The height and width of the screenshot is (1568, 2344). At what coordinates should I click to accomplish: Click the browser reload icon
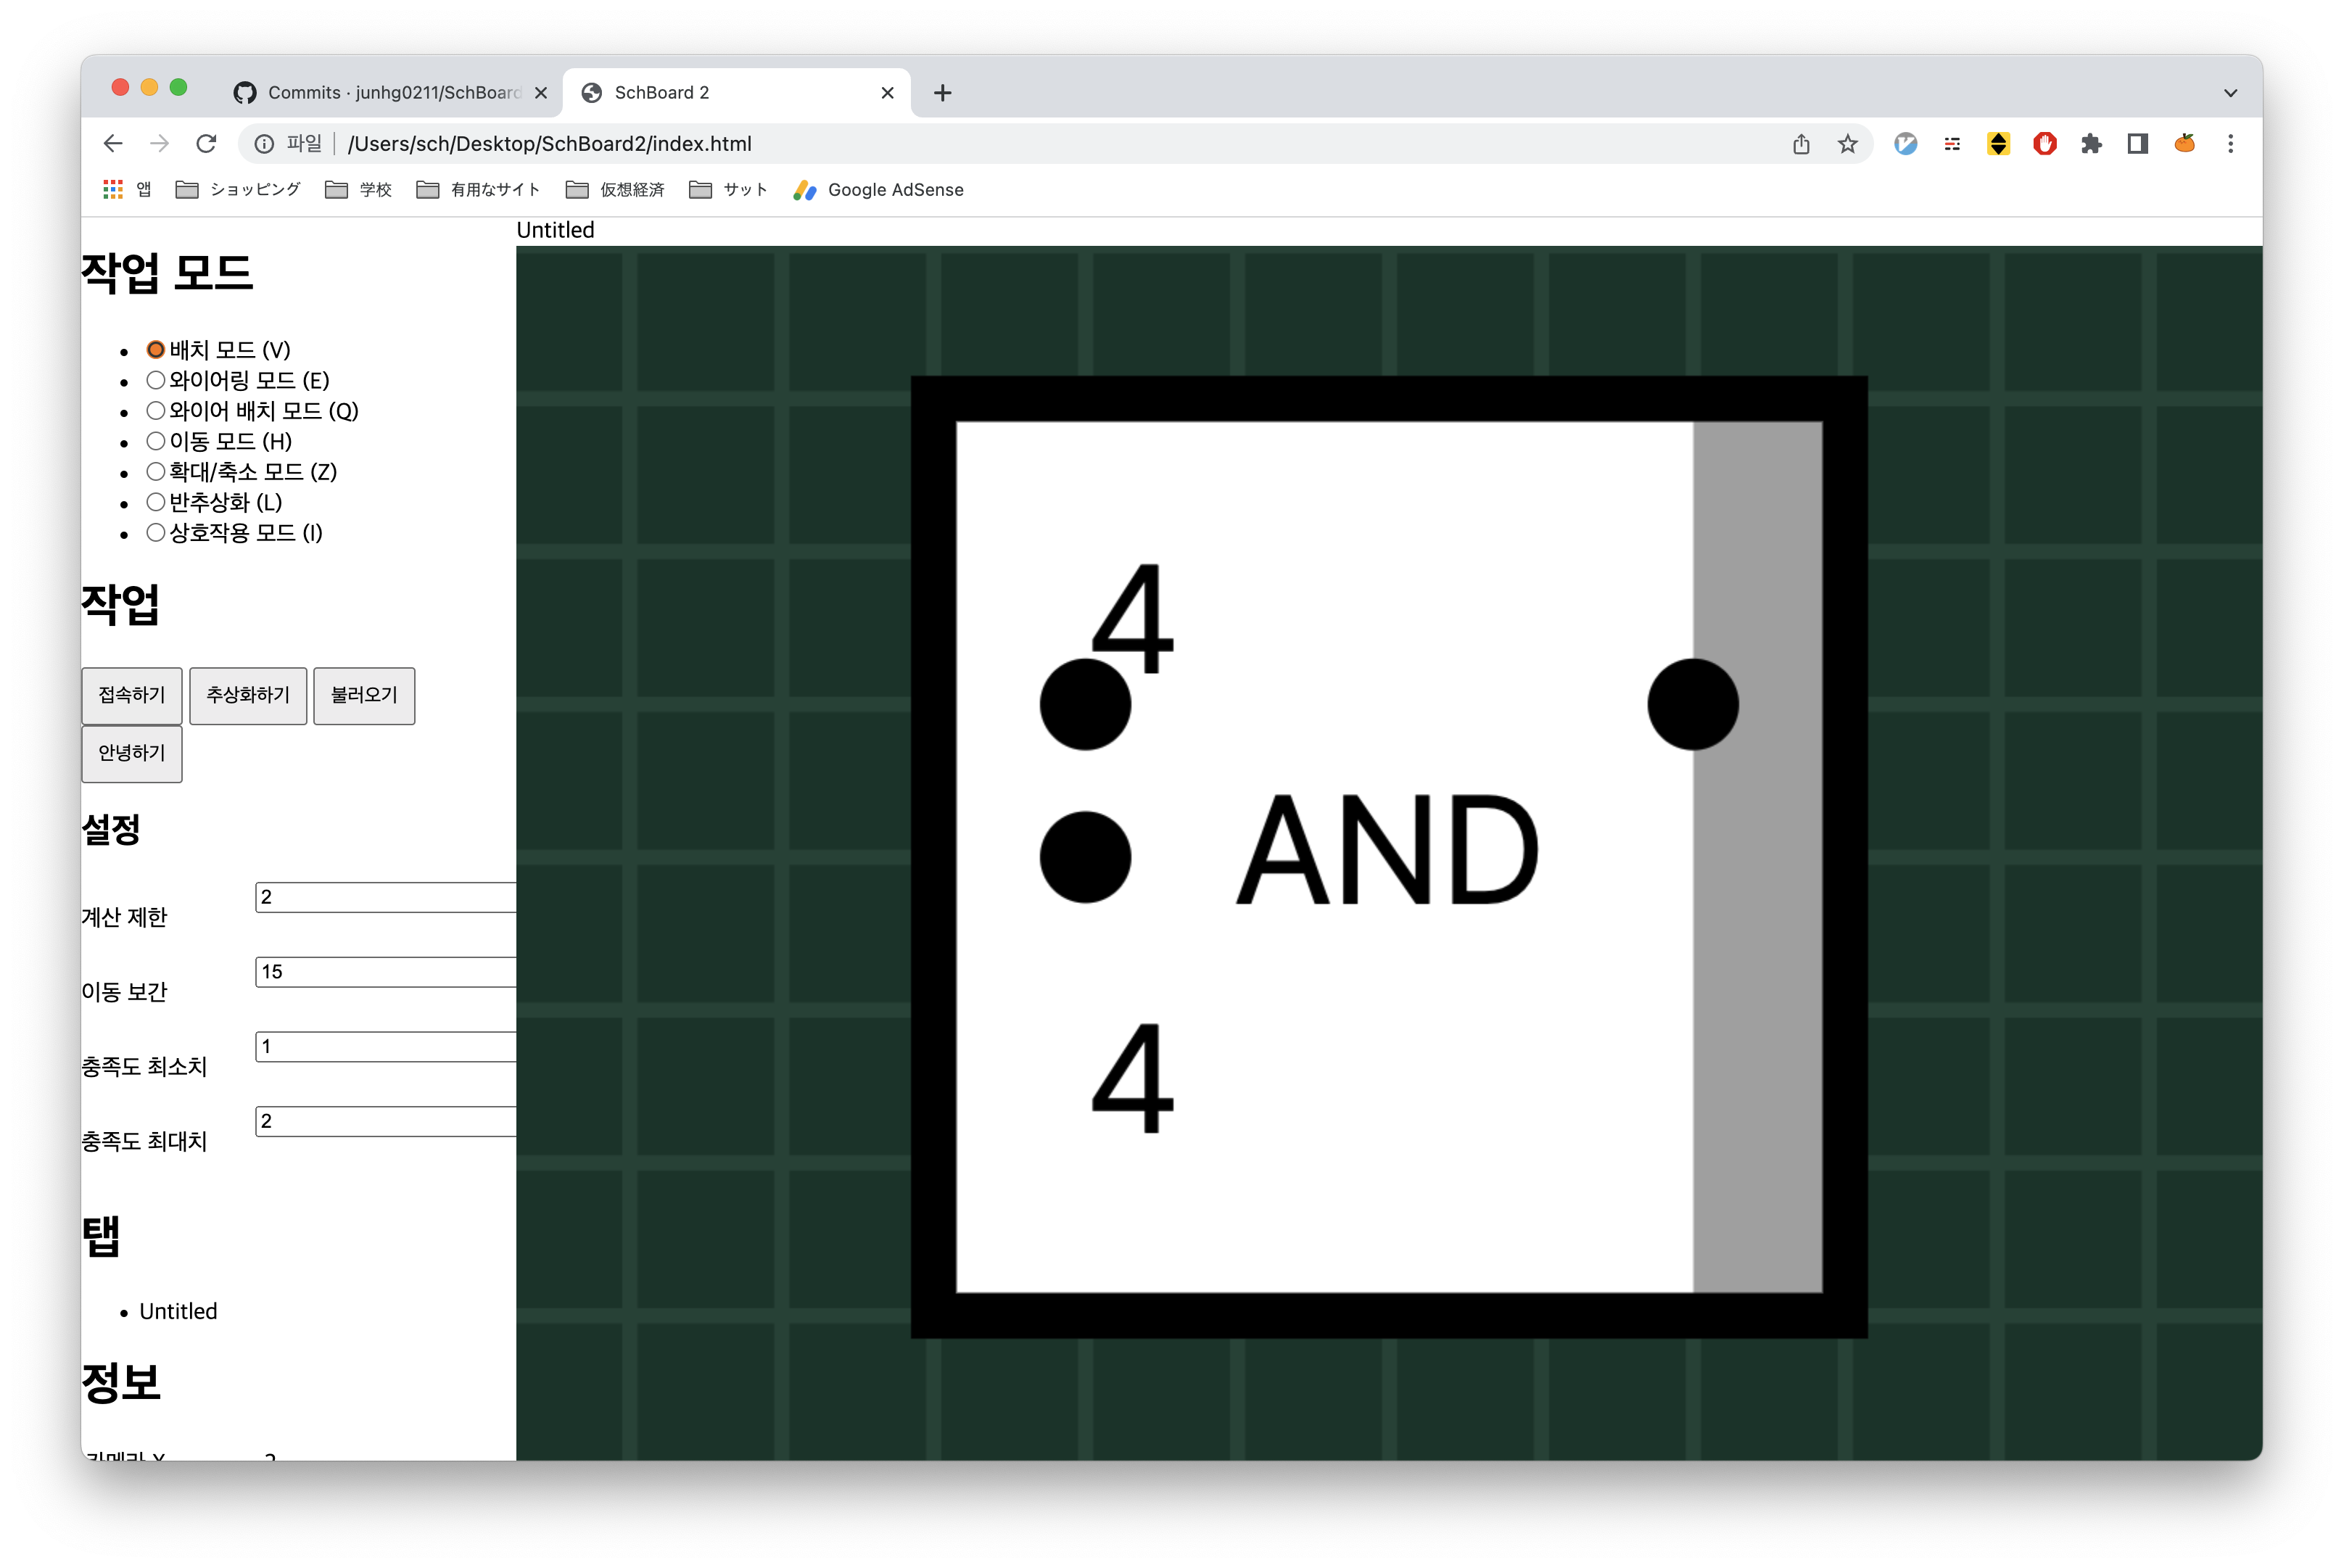tap(206, 144)
